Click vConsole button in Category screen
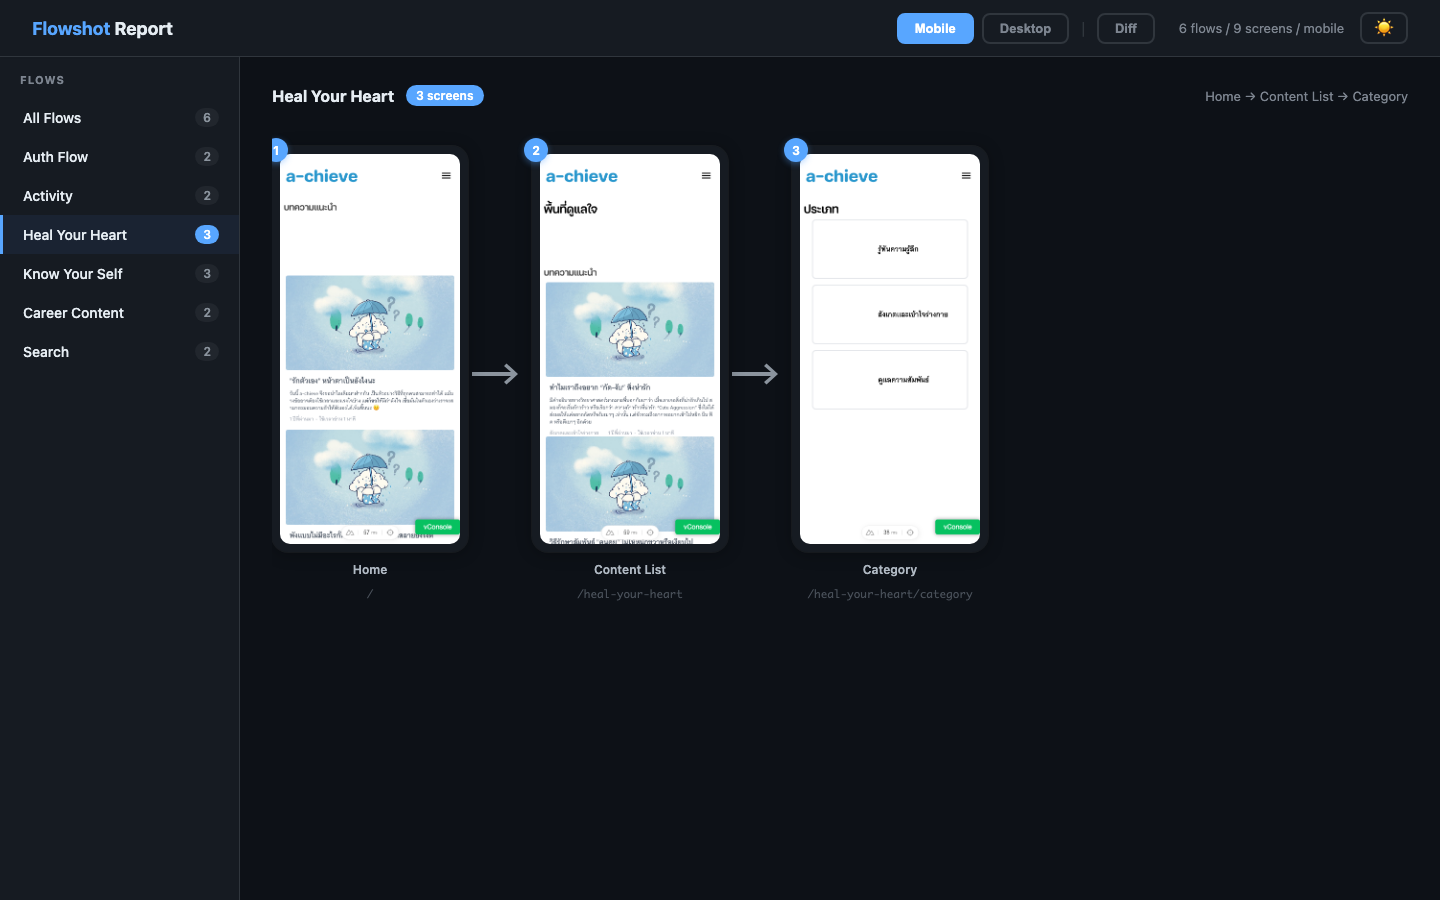Viewport: 1440px width, 900px height. click(958, 526)
